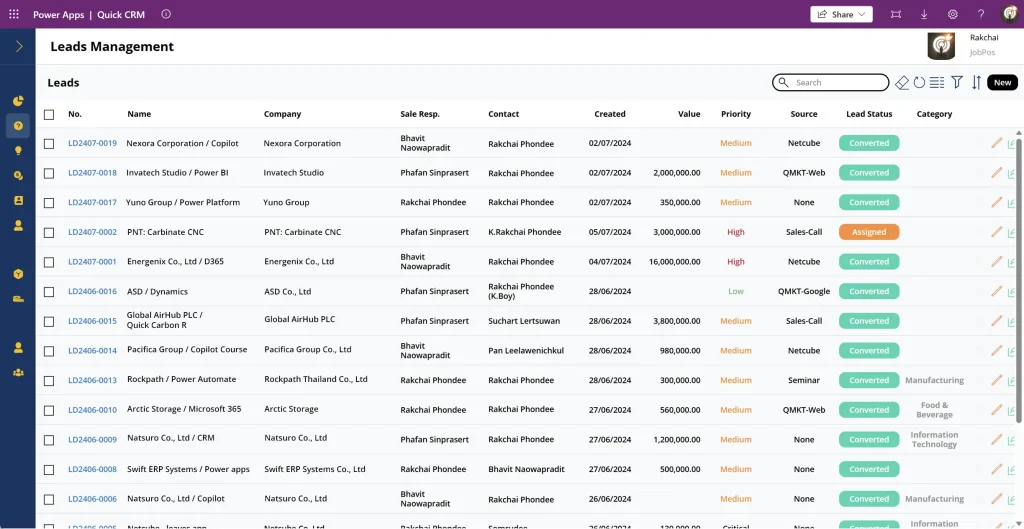Click the 'QMKT-Google' source cell
The image size is (1024, 529).
[804, 291]
